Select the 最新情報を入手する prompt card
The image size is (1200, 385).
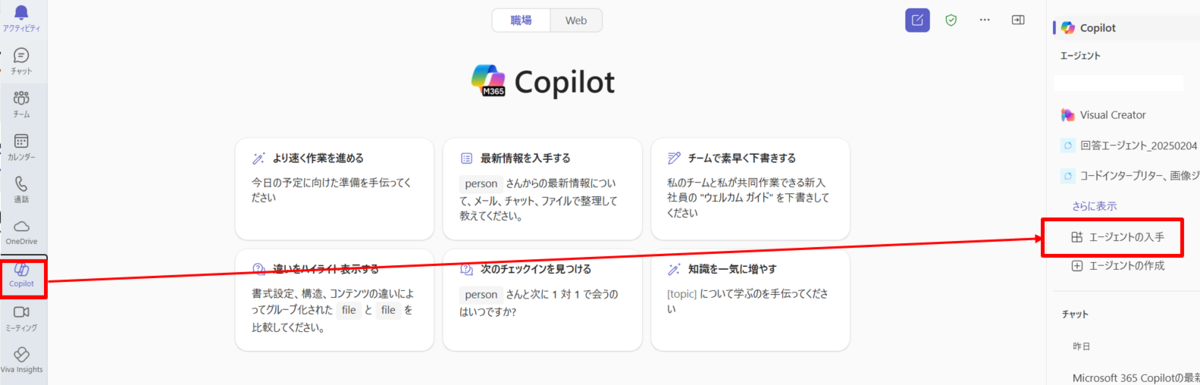coord(542,189)
